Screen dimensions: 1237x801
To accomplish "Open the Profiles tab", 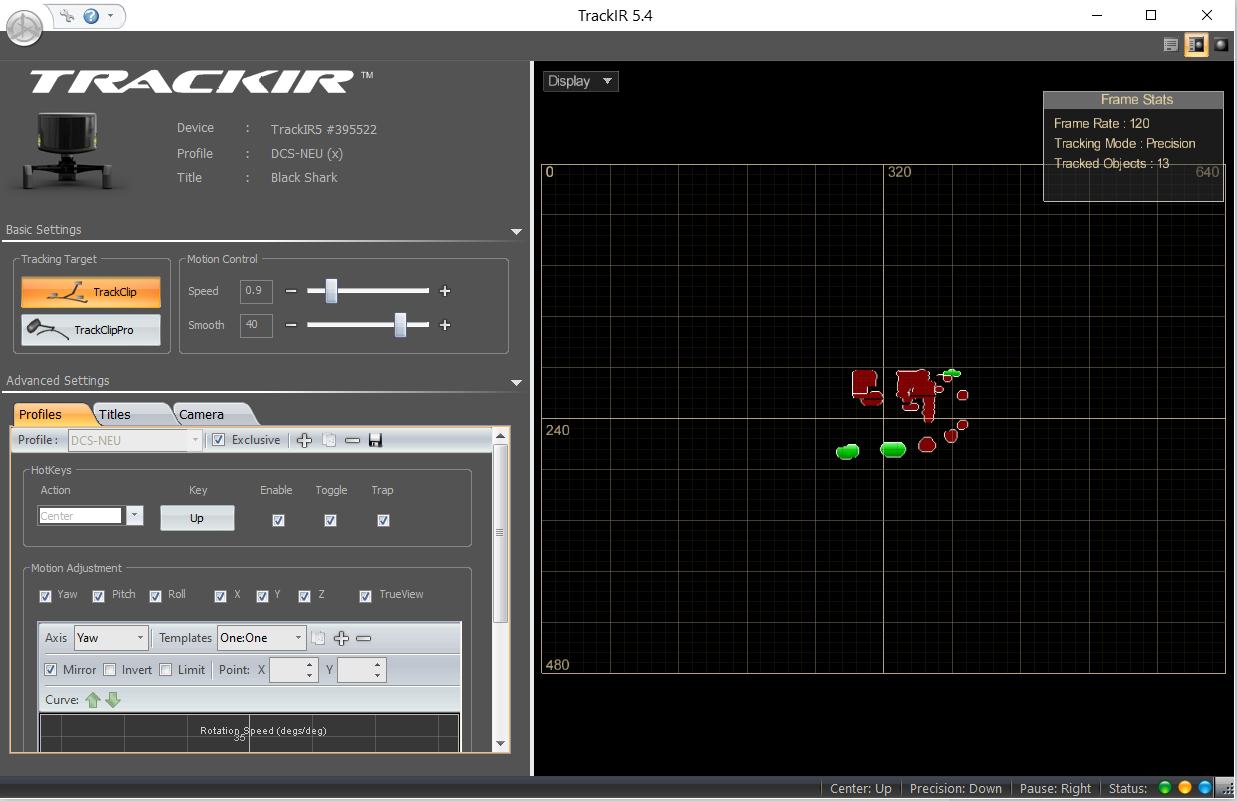I will (x=48, y=414).
